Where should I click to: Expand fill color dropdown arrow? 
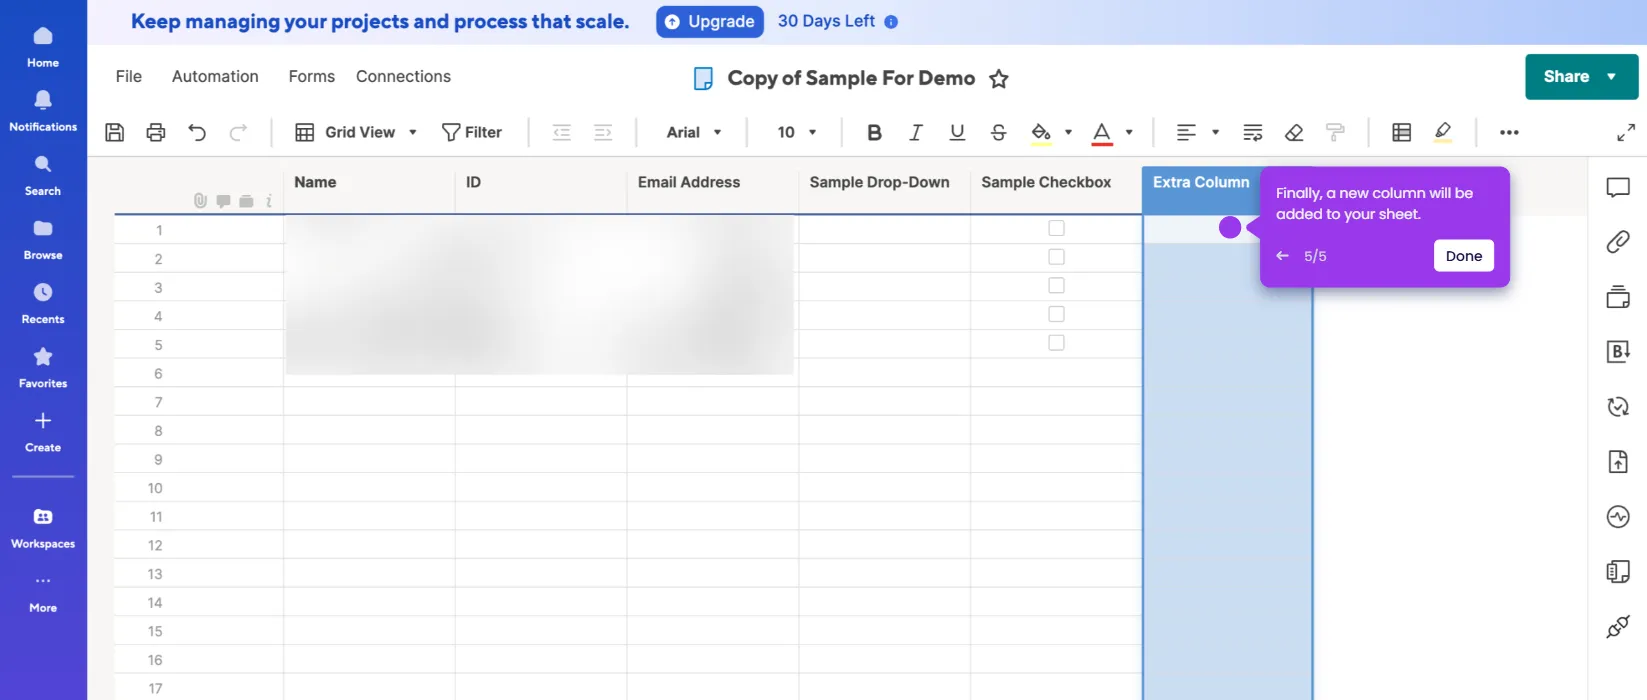point(1068,132)
